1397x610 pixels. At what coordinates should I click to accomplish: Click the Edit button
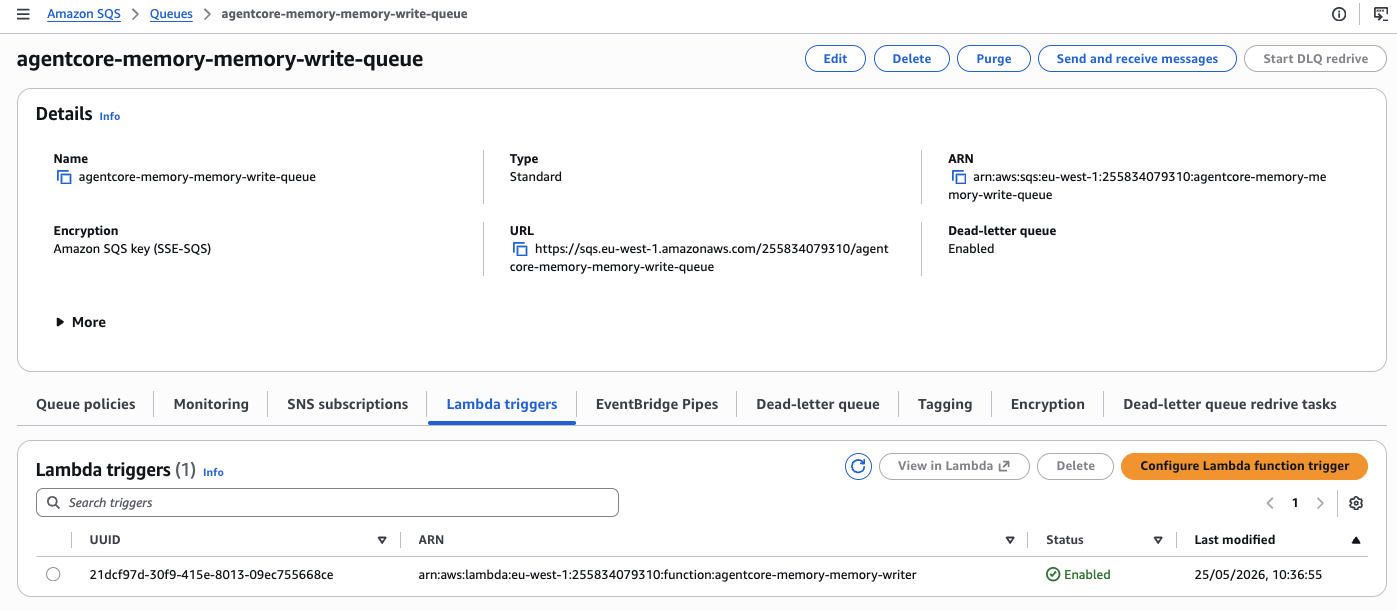[x=836, y=59]
